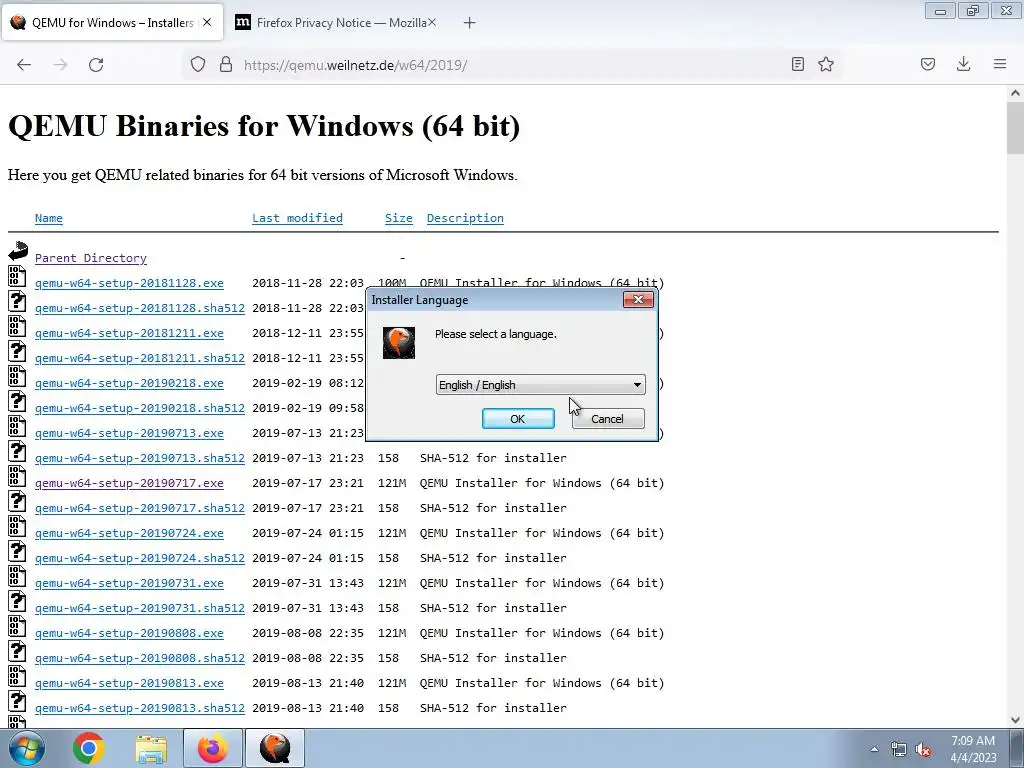Download qemu-w64-setup-20181211.exe
The width and height of the screenshot is (1024, 768).
pyautogui.click(x=129, y=333)
